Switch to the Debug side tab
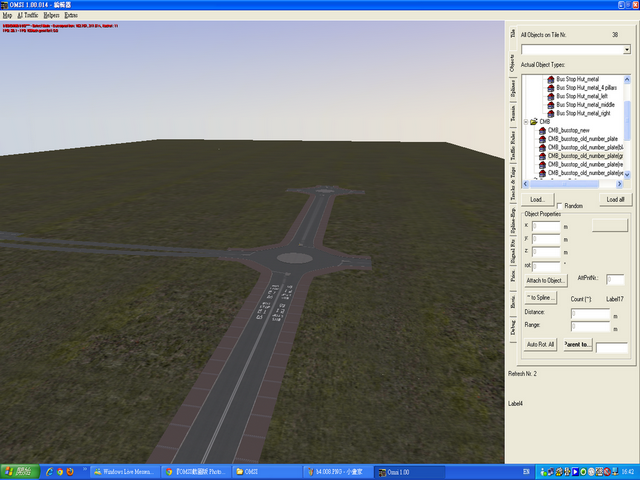640x480 pixels. pyautogui.click(x=513, y=327)
